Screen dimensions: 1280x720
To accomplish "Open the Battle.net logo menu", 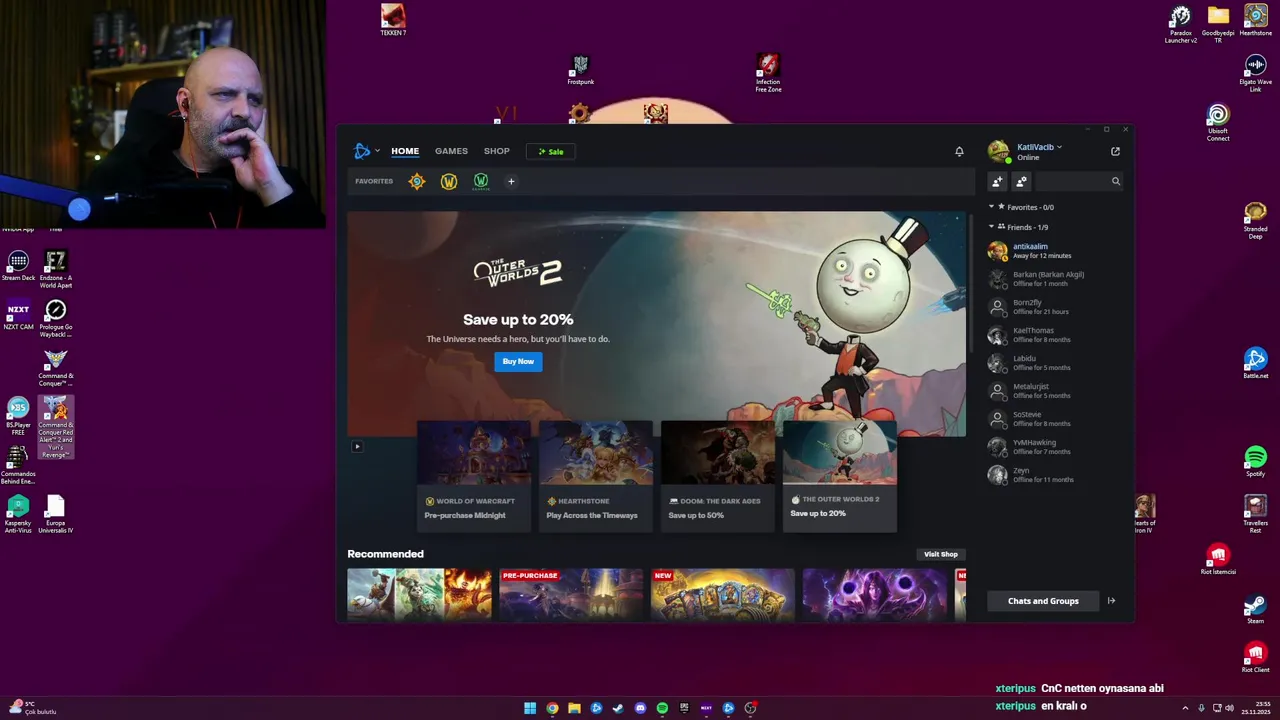I will (366, 151).
